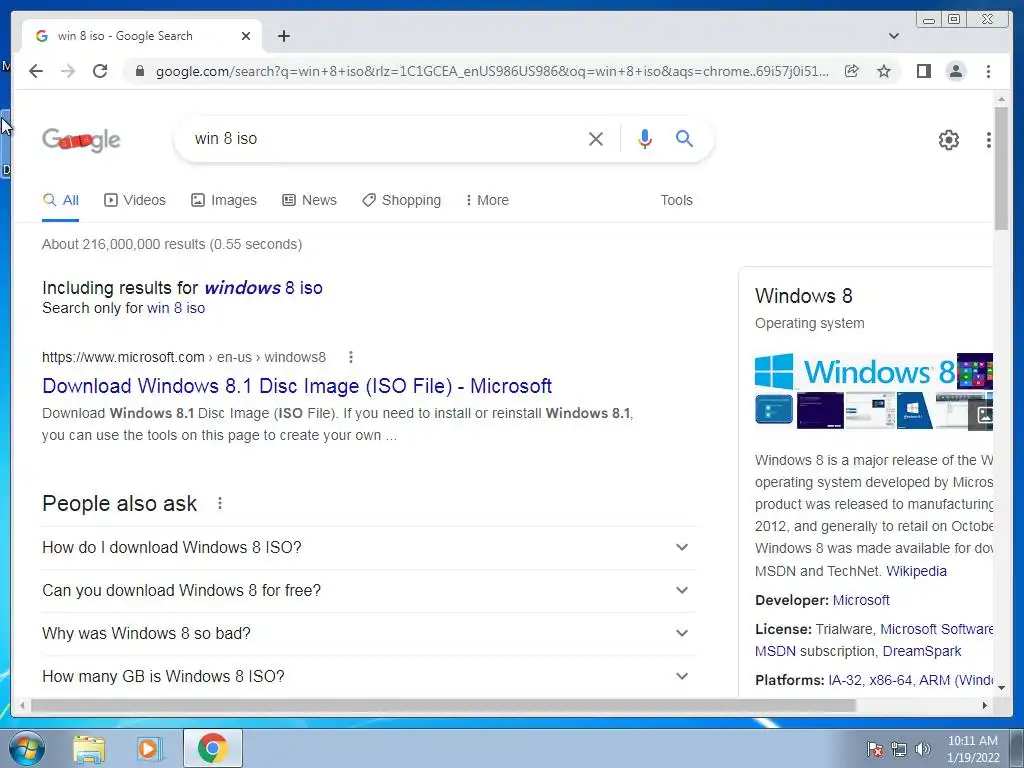Open the Chrome profile avatar
Viewport: 1024px width, 768px height.
(955, 71)
